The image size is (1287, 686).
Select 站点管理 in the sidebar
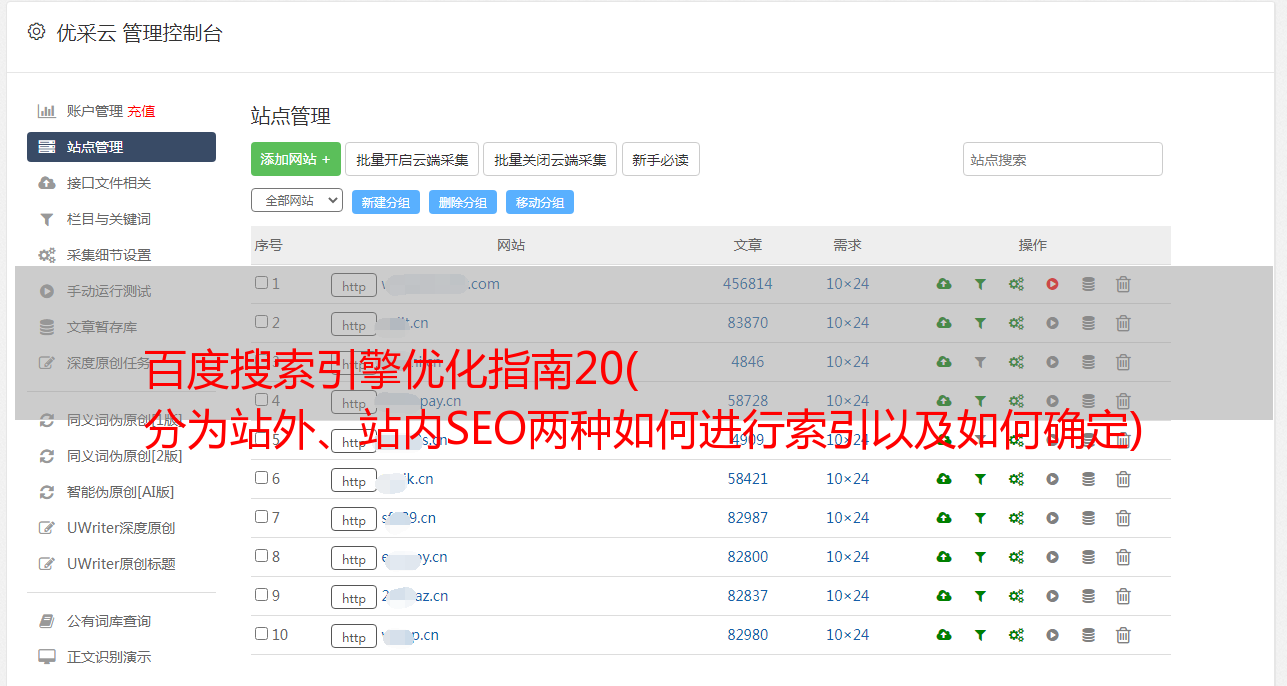(x=121, y=147)
